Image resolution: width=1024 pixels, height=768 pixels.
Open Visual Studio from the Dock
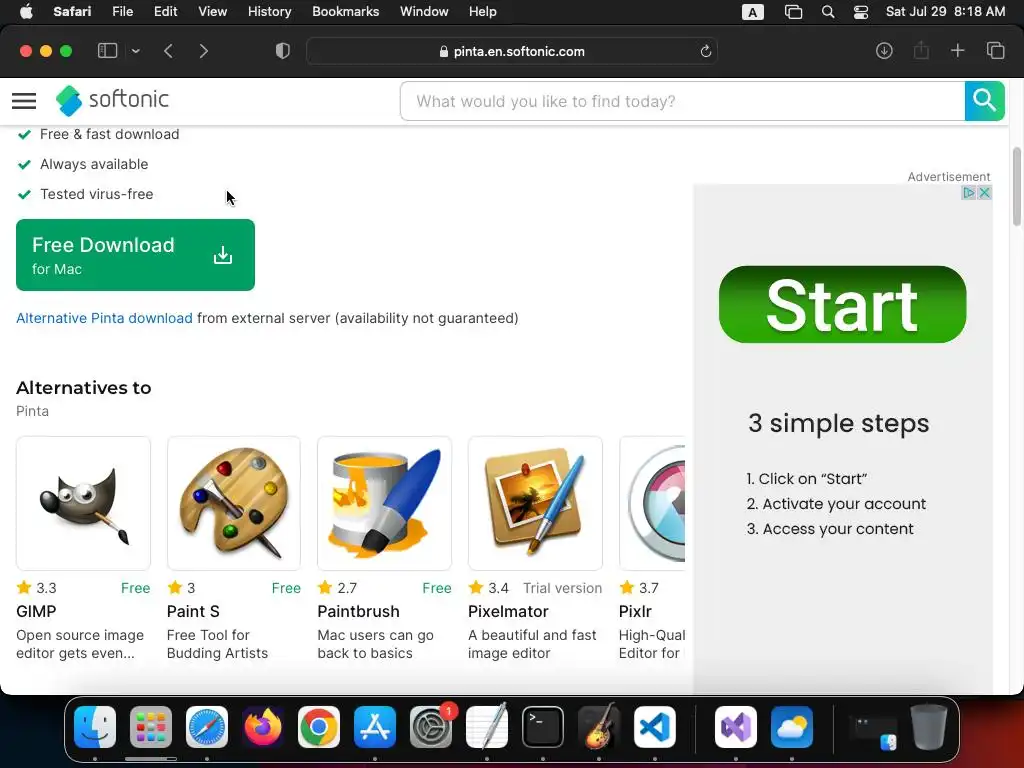click(736, 726)
